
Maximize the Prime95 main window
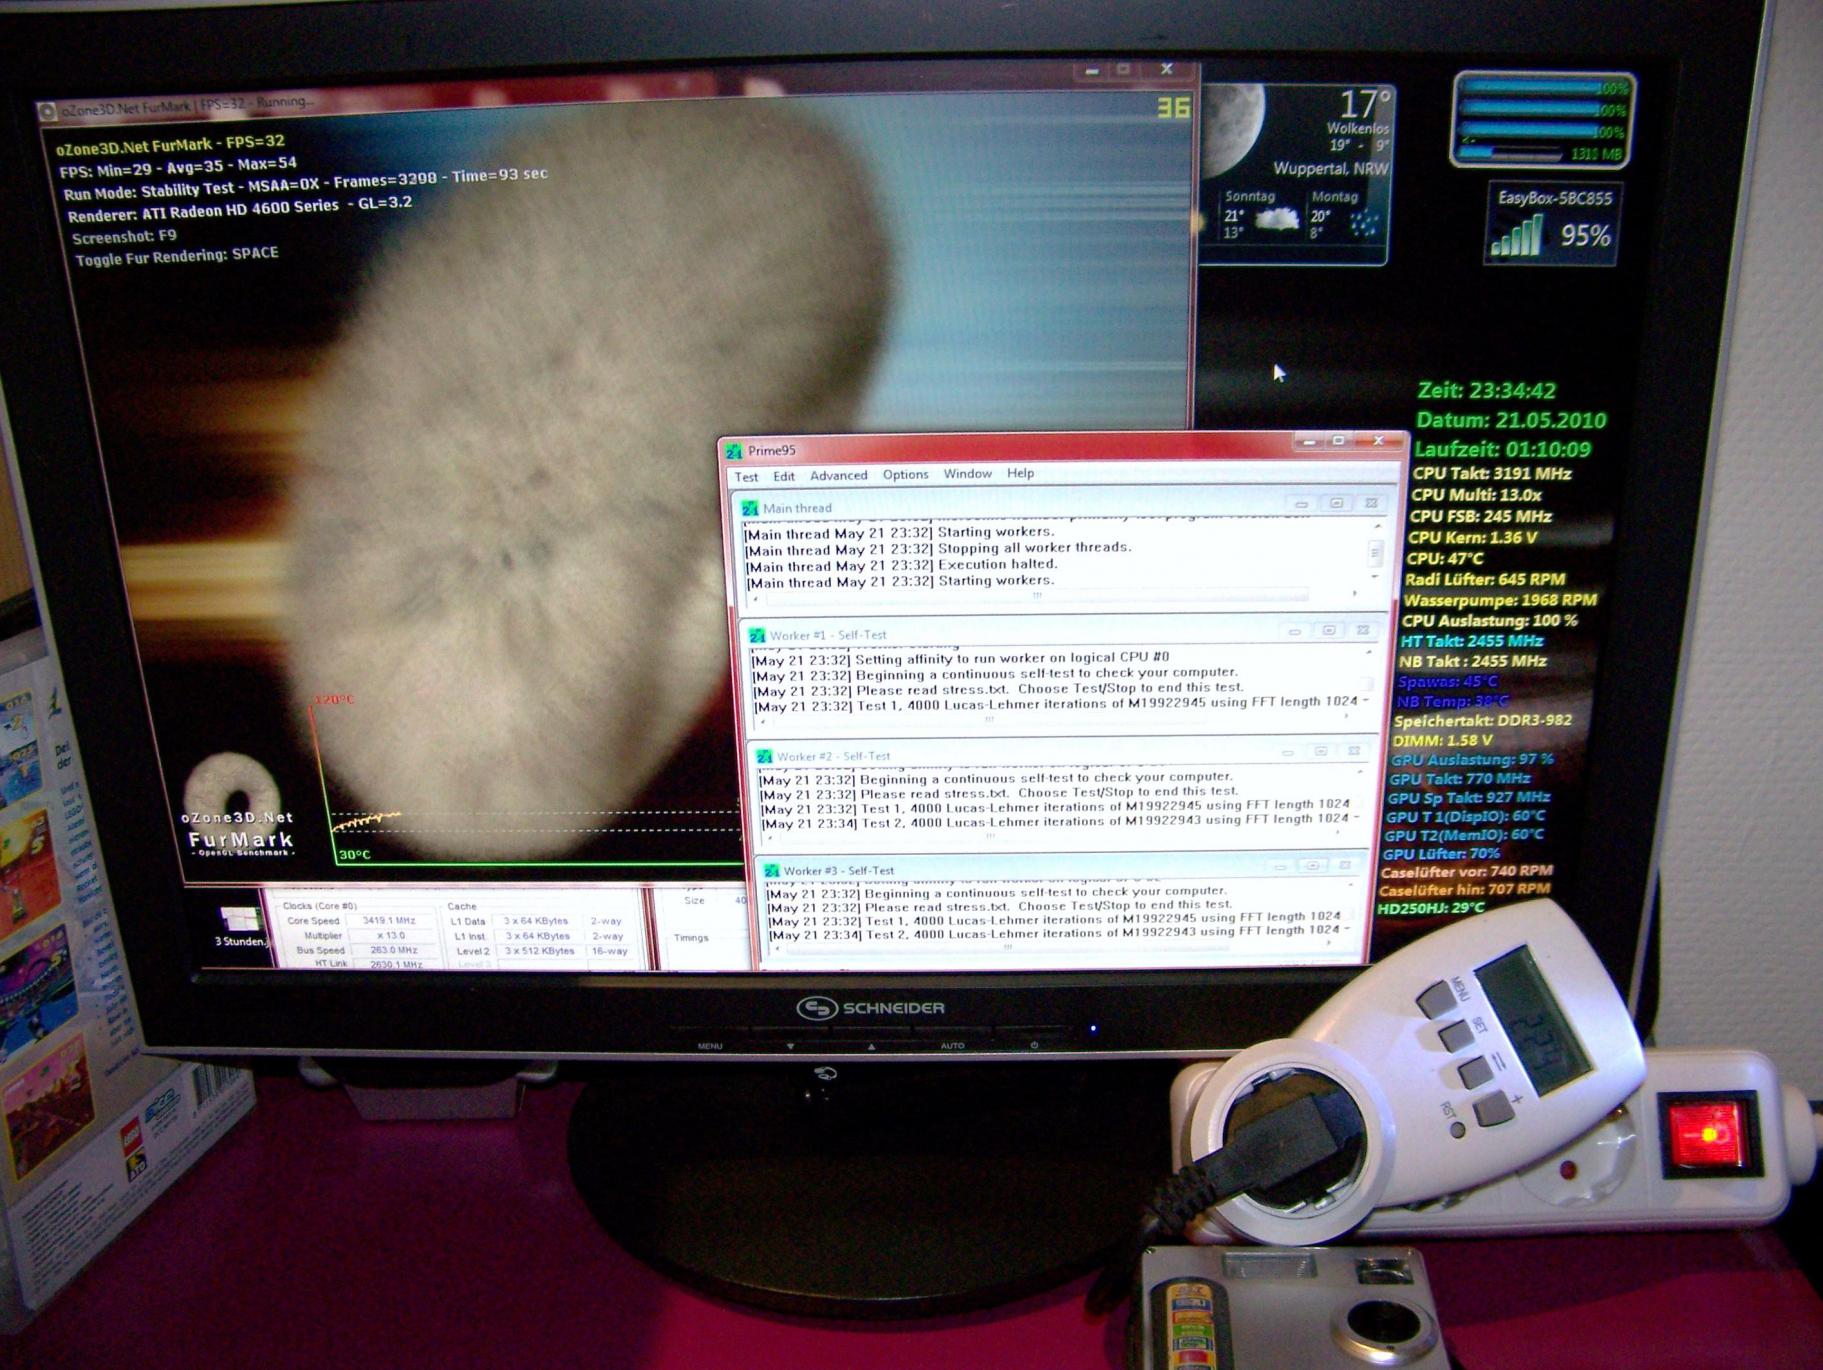pos(1338,441)
